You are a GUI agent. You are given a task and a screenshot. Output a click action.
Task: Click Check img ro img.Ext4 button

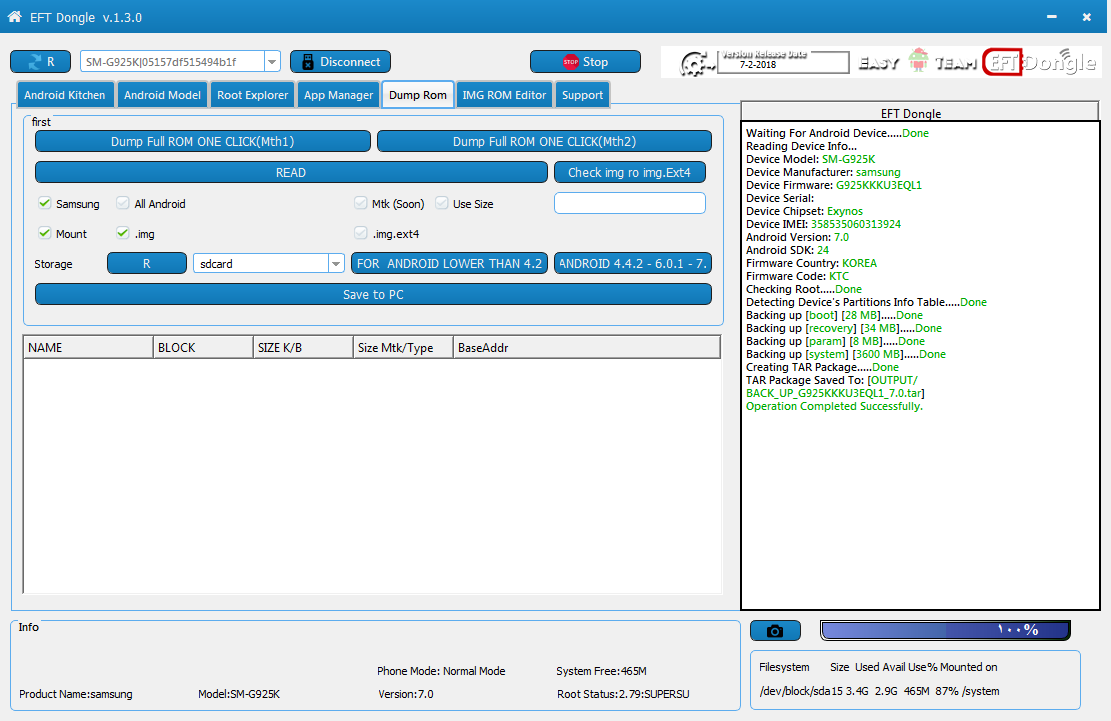click(629, 172)
